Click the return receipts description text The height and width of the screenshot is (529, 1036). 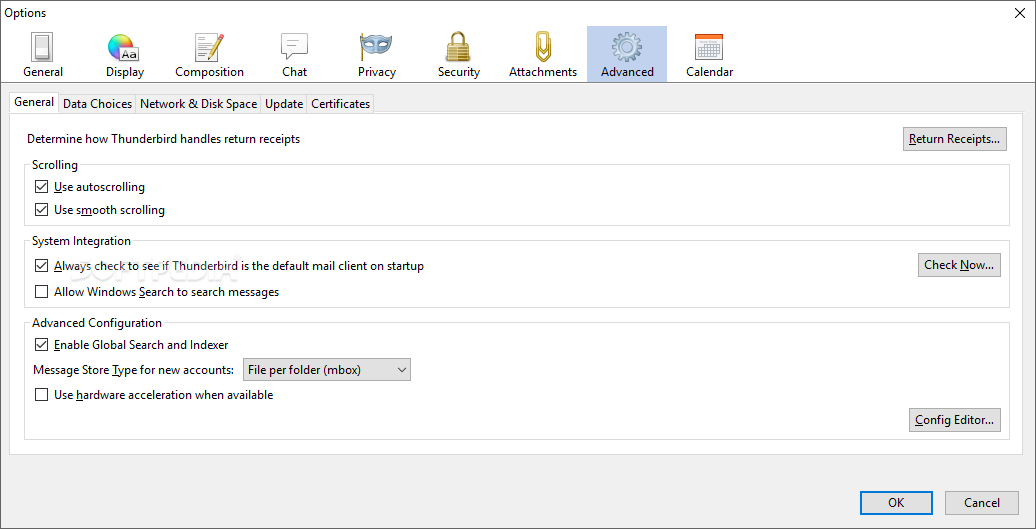click(x=163, y=139)
